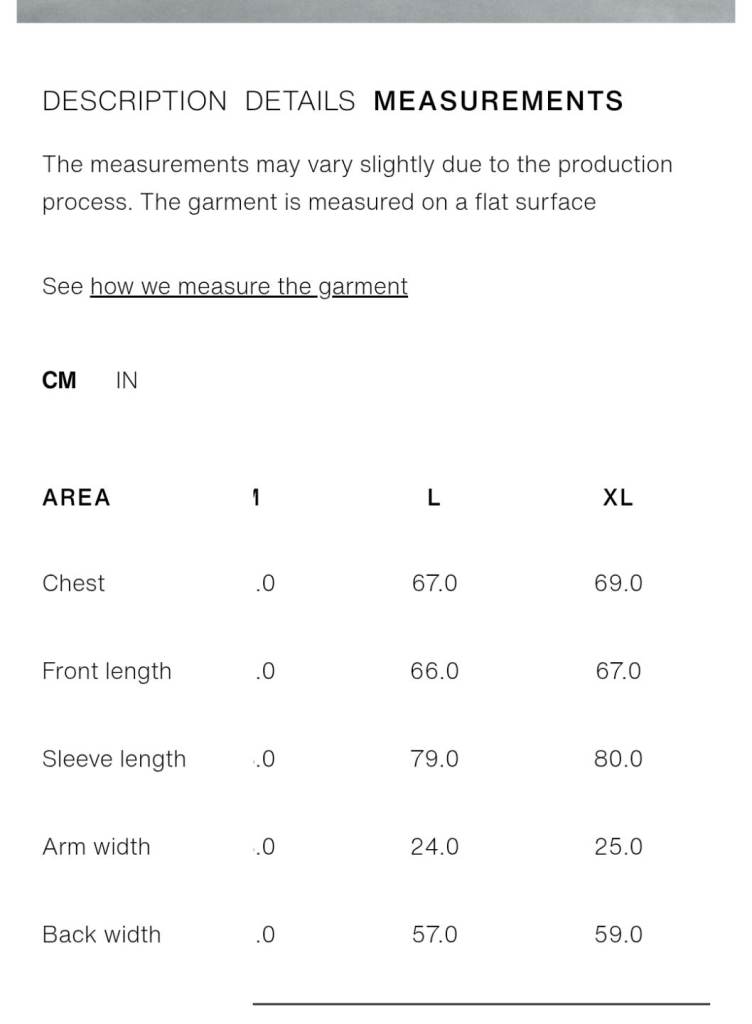This screenshot has width=752, height=1024.
Task: Open 'how we measure the garment' link
Action: 249,287
